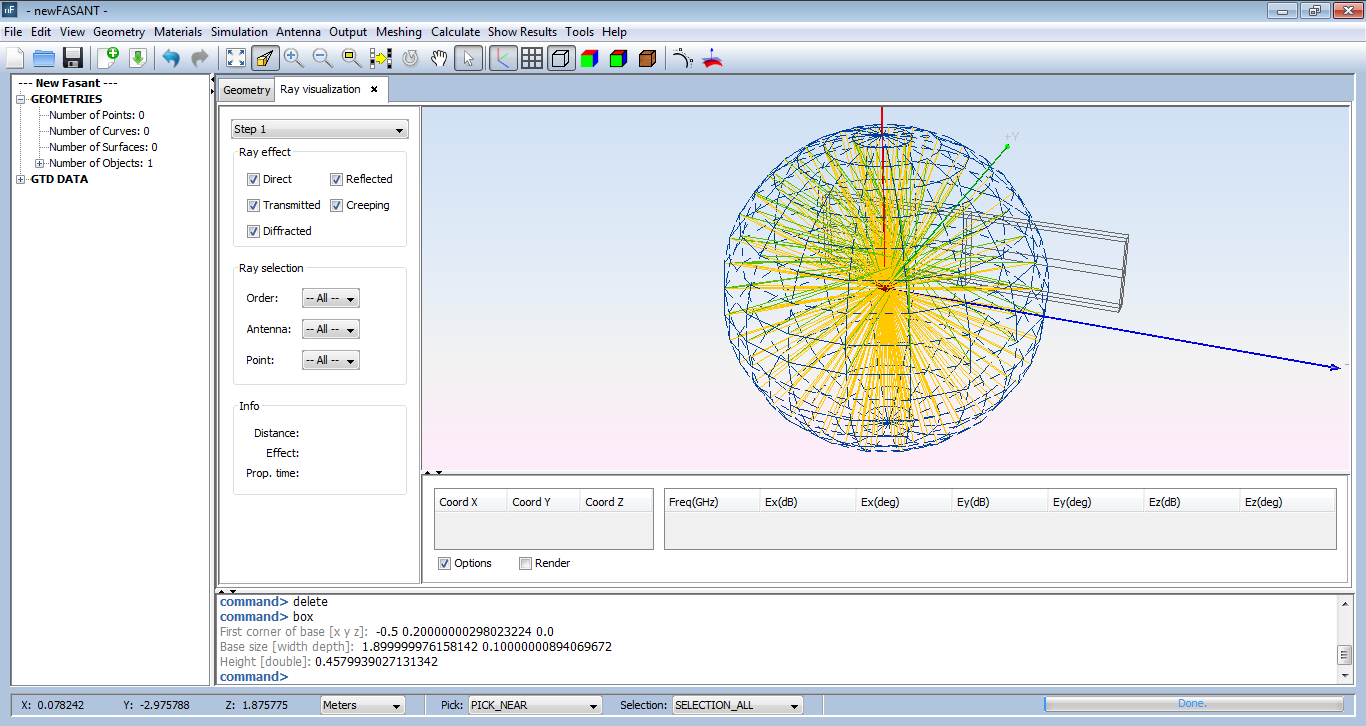Select the Zoom Out magnifier tool
1366x726 pixels.
(x=322, y=58)
